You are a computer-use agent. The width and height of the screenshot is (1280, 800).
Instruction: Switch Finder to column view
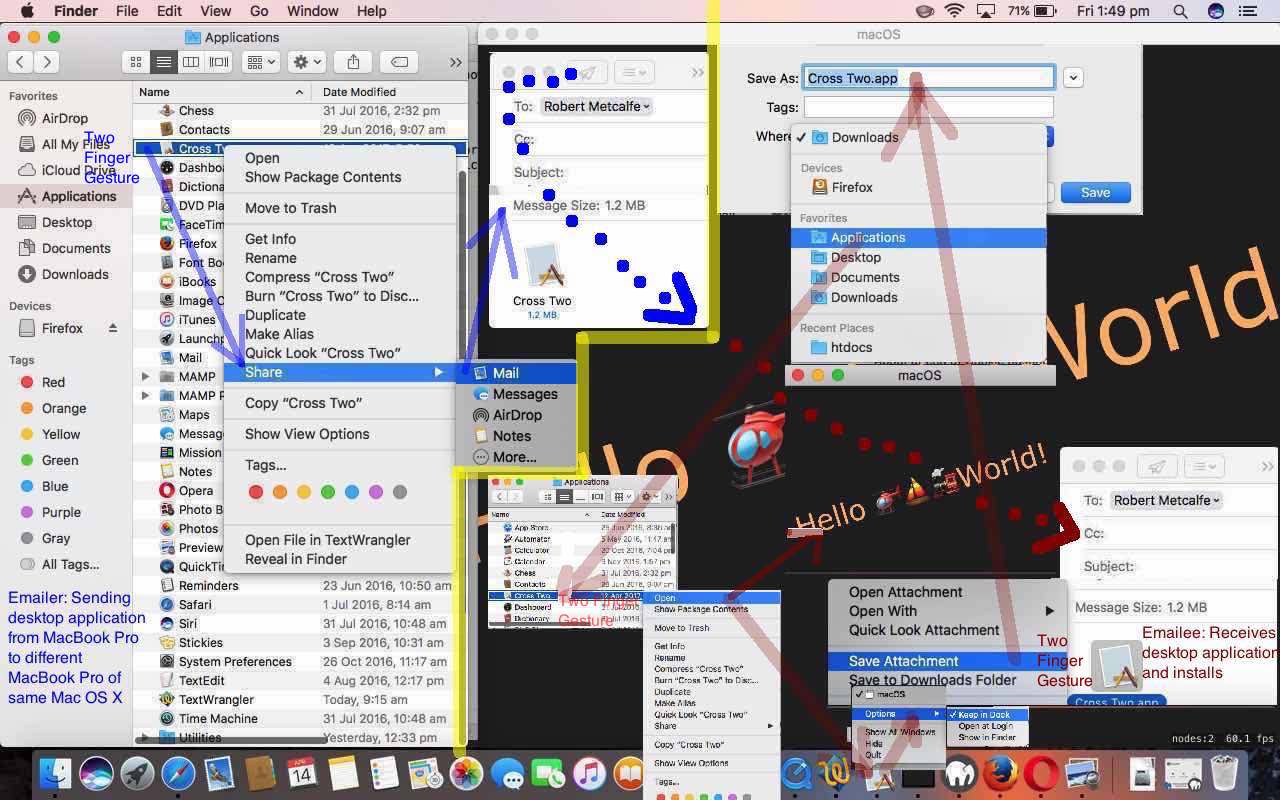click(x=190, y=62)
